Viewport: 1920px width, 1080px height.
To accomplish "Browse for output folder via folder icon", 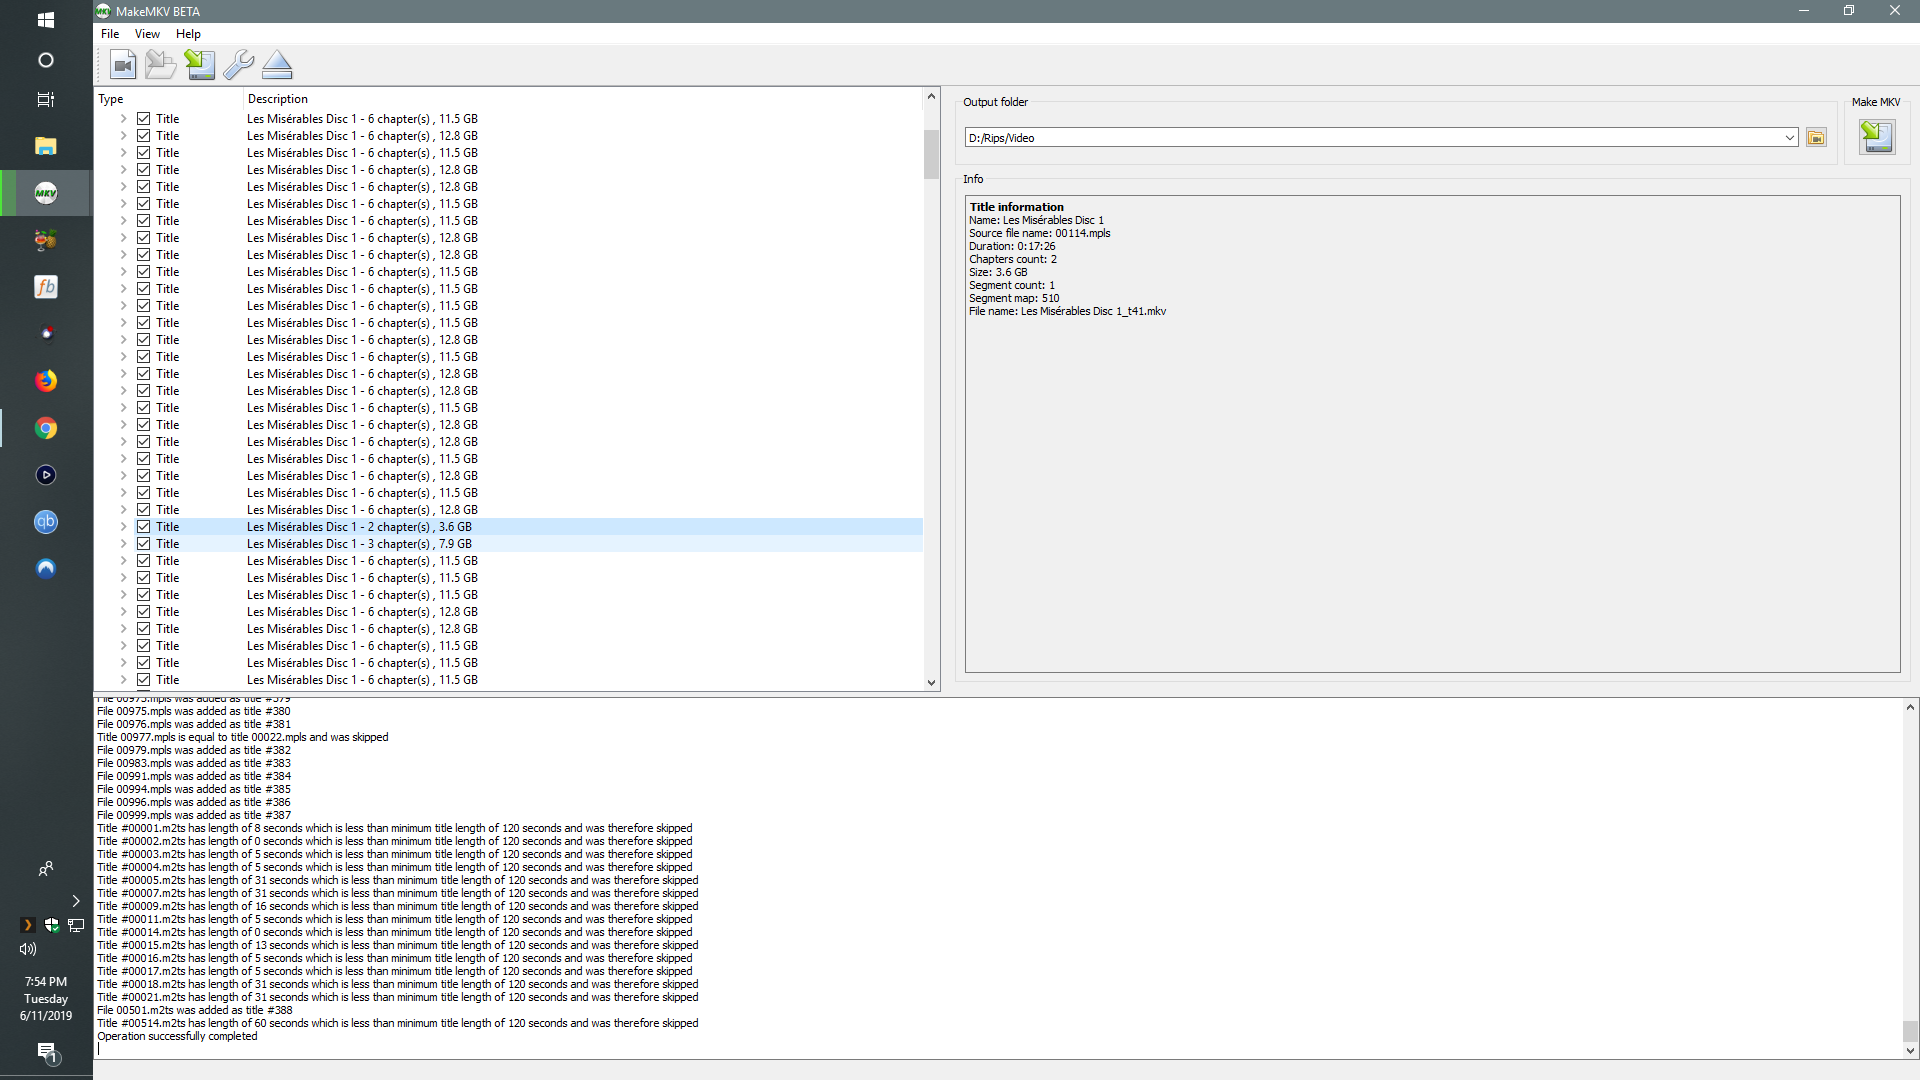I will [1816, 138].
